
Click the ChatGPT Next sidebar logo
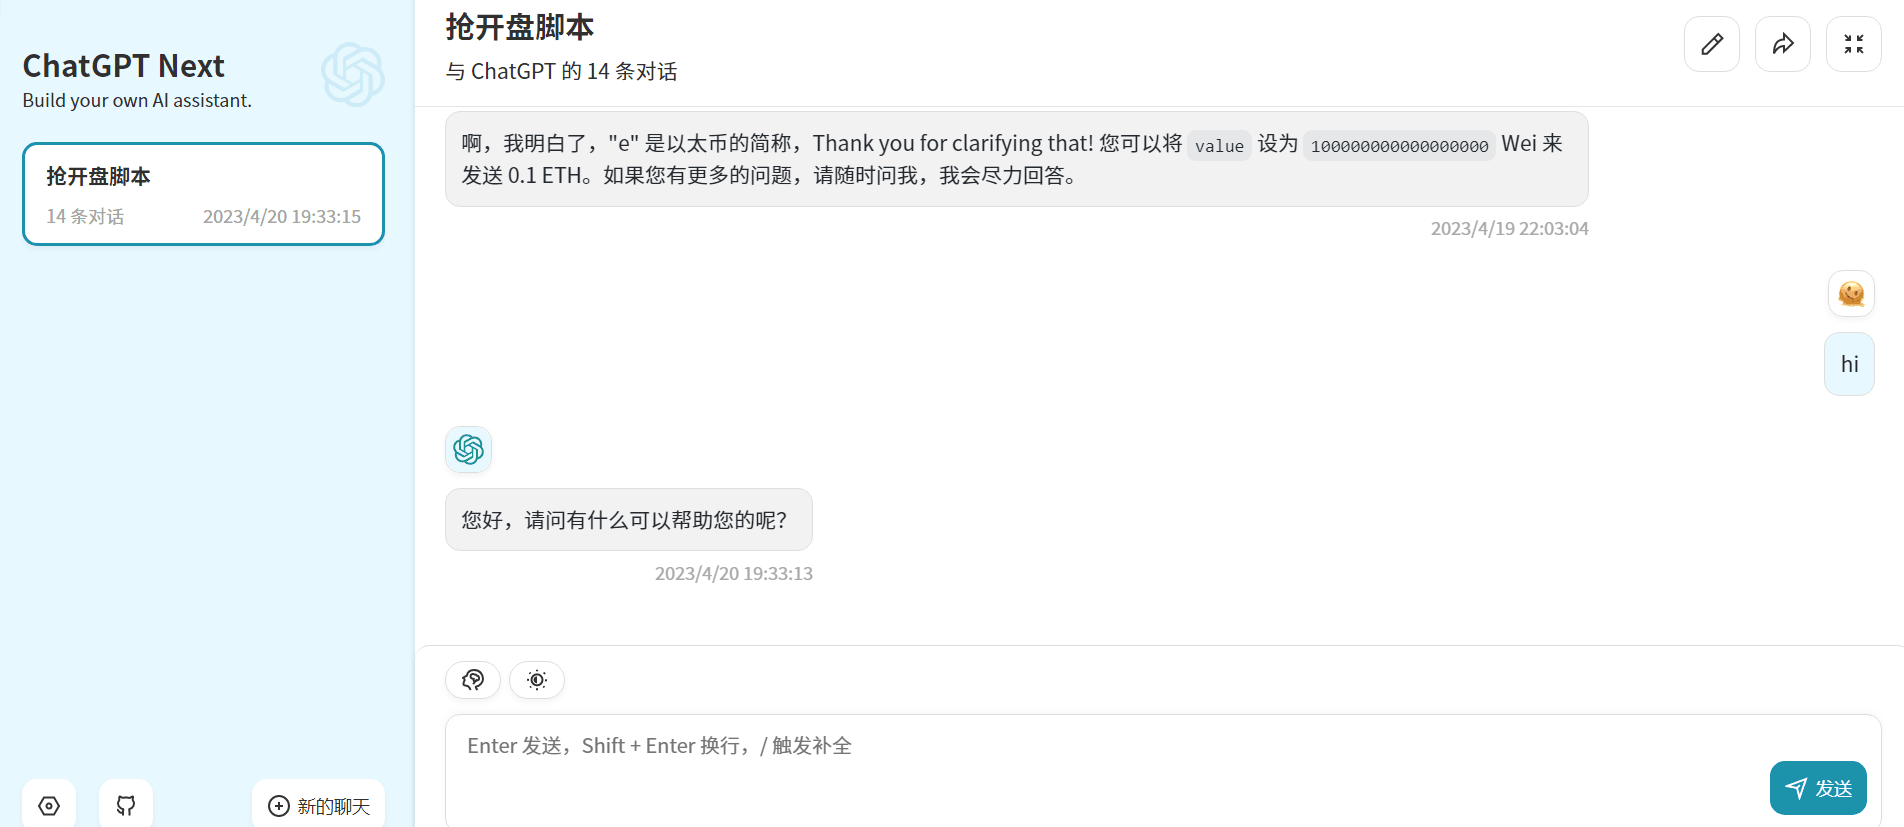[353, 74]
